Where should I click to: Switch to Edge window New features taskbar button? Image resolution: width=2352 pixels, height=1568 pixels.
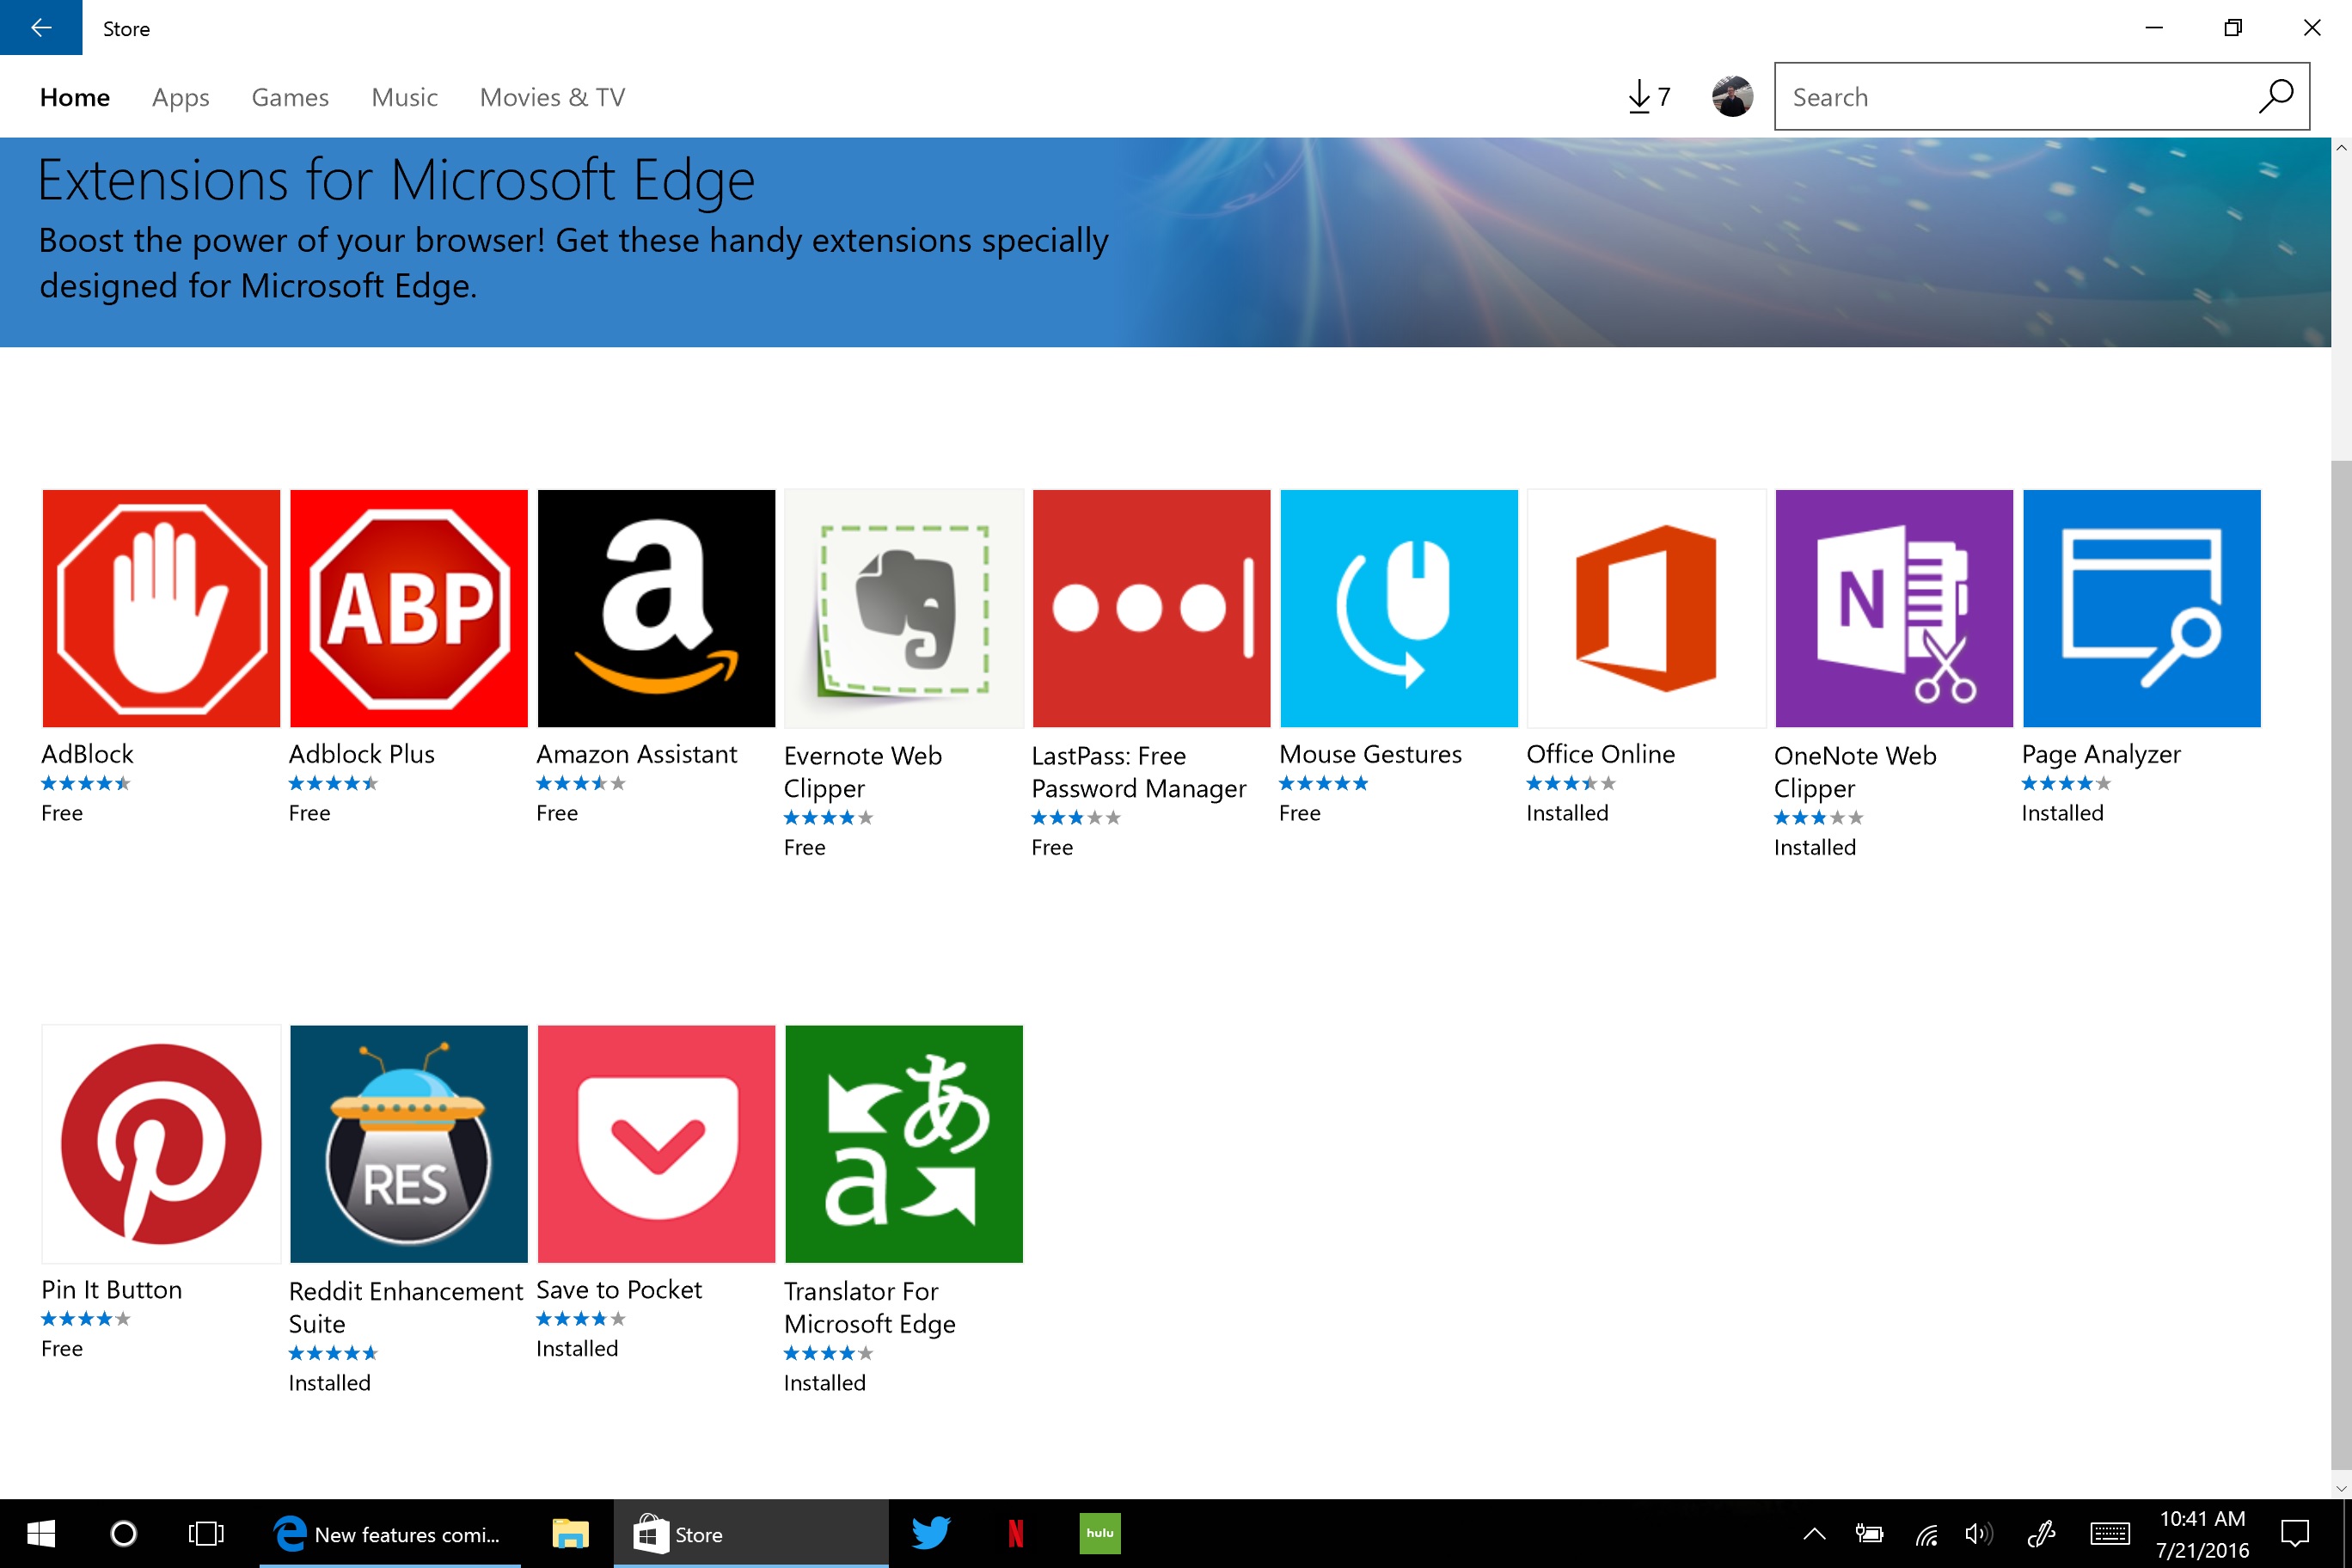pyautogui.click(x=390, y=1533)
